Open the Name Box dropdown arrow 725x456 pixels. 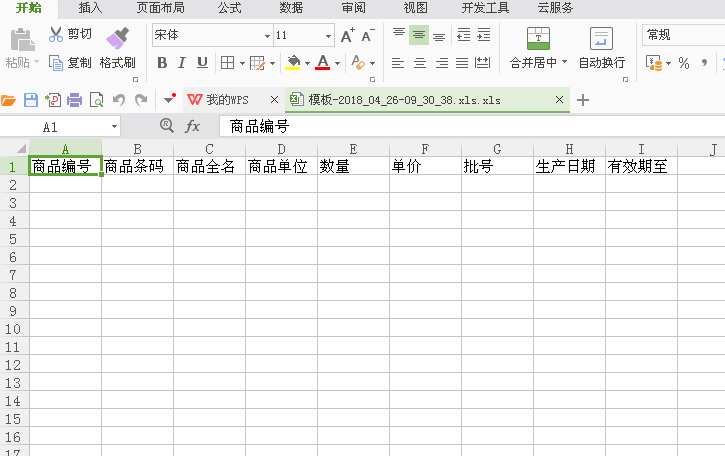tap(114, 127)
